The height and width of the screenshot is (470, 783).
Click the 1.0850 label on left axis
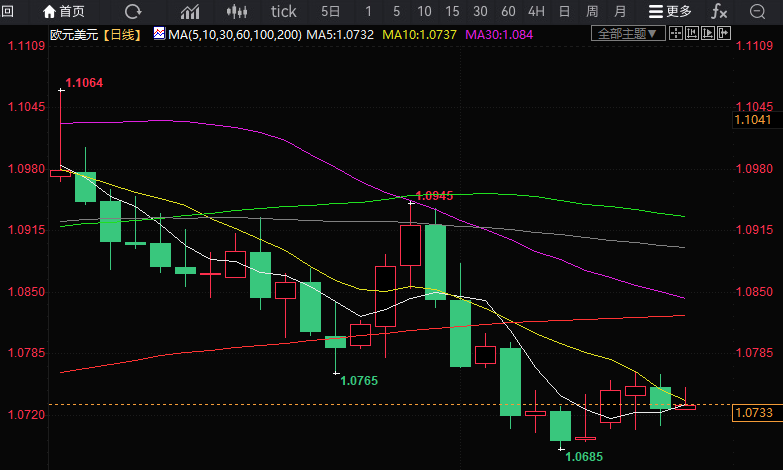click(26, 292)
